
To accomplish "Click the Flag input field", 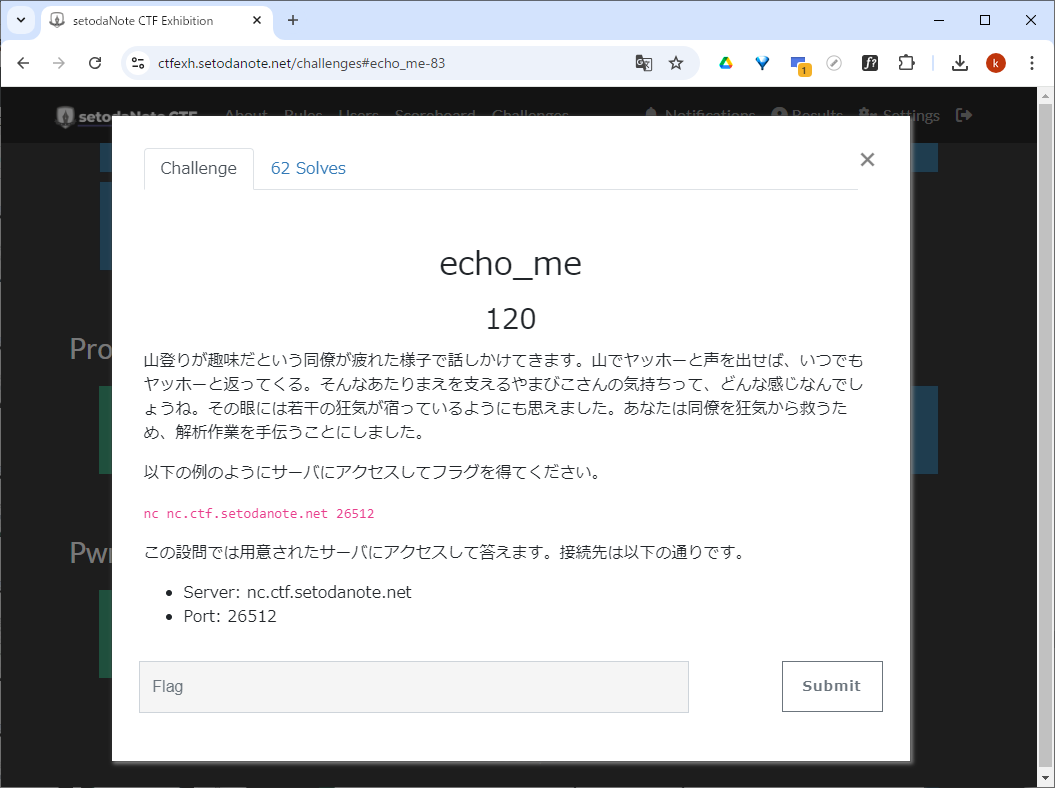I will [x=414, y=686].
